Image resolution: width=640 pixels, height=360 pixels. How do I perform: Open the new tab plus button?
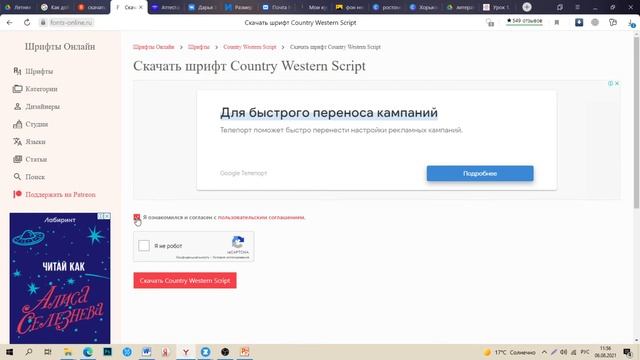click(x=527, y=7)
